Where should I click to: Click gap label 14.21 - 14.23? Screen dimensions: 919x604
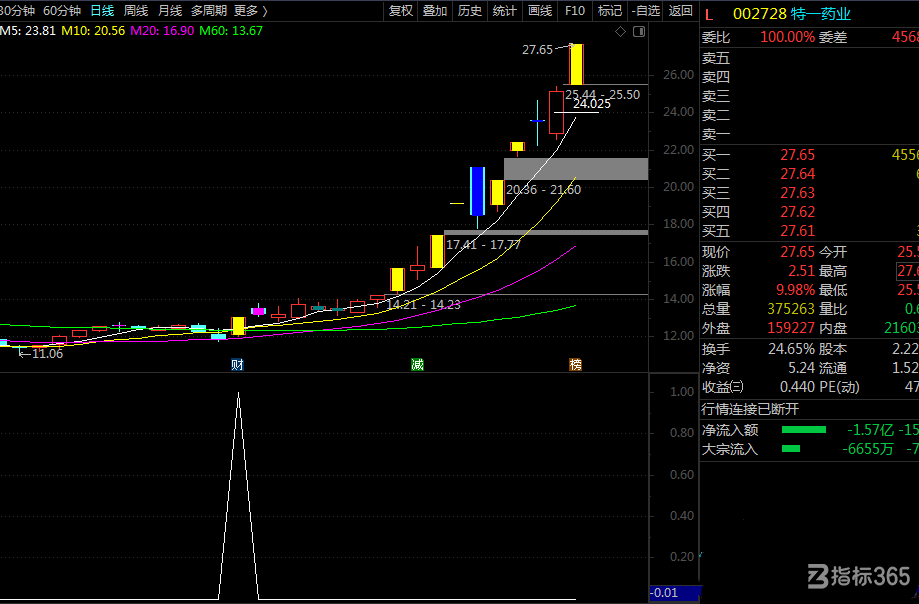(423, 305)
